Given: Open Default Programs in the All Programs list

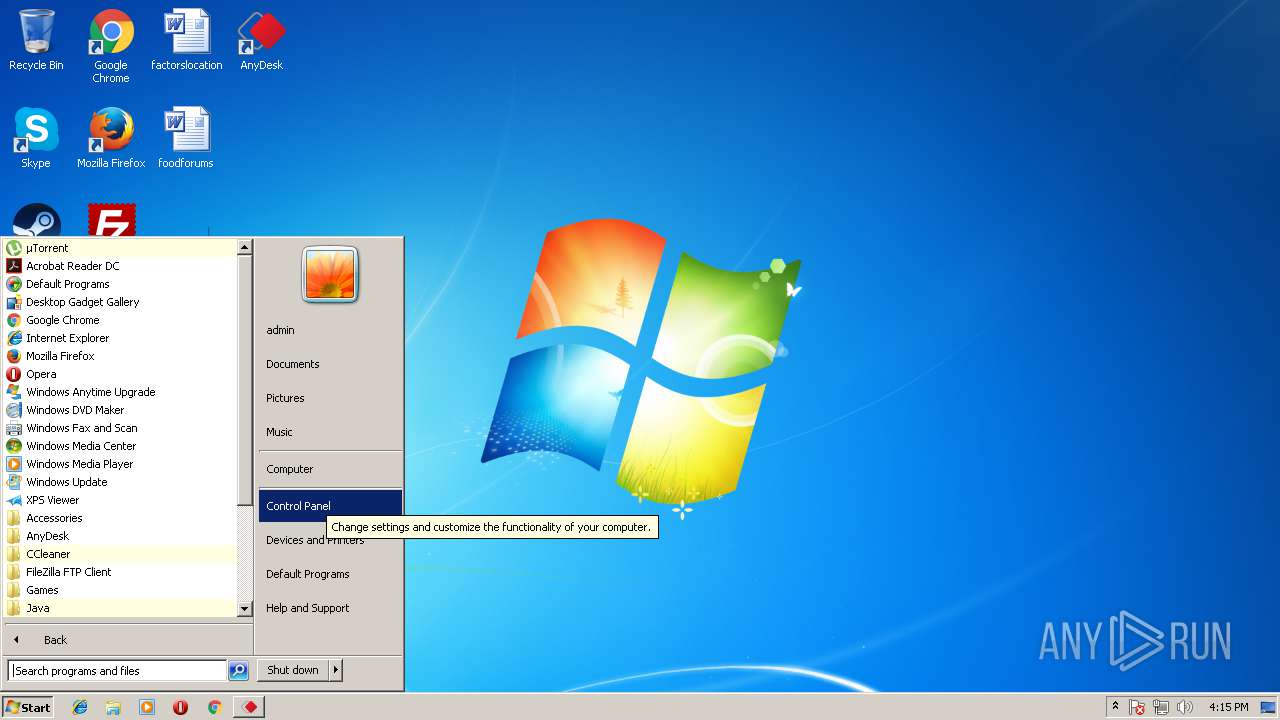Looking at the screenshot, I should pyautogui.click(x=120, y=284).
